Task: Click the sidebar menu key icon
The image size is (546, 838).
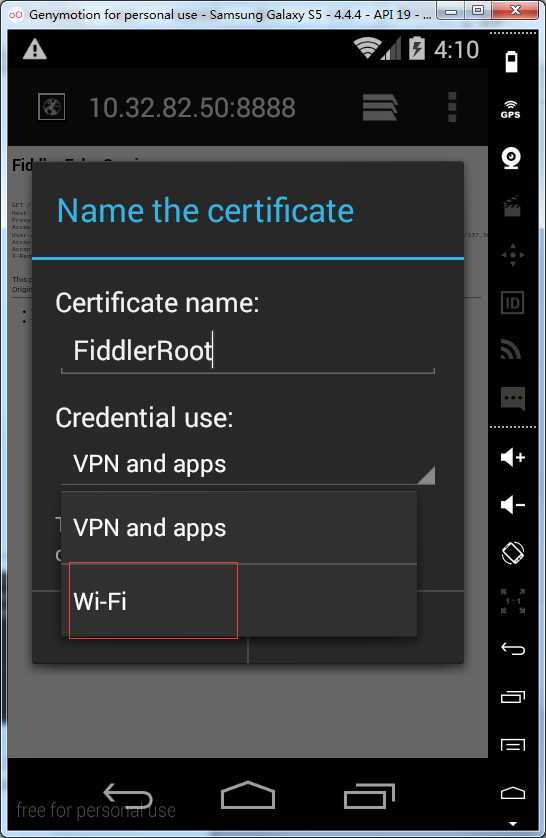Action: coord(513,744)
